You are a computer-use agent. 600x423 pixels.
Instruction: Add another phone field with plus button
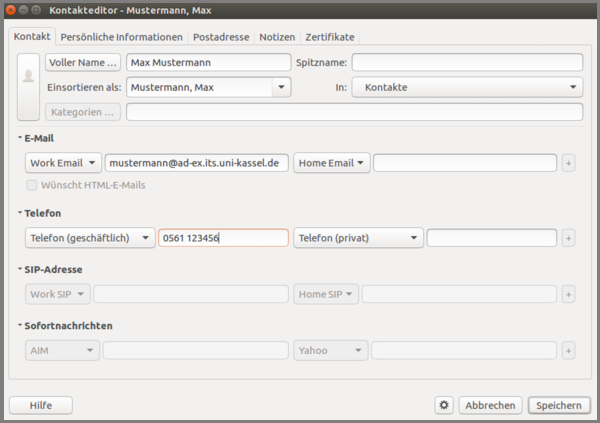pos(569,238)
